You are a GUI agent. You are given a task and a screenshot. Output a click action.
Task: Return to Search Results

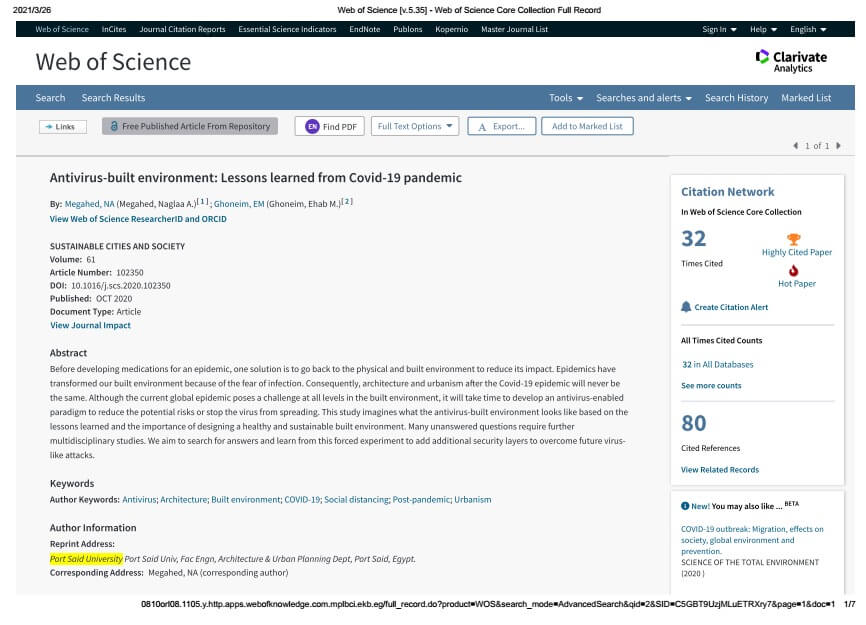pyautogui.click(x=113, y=98)
